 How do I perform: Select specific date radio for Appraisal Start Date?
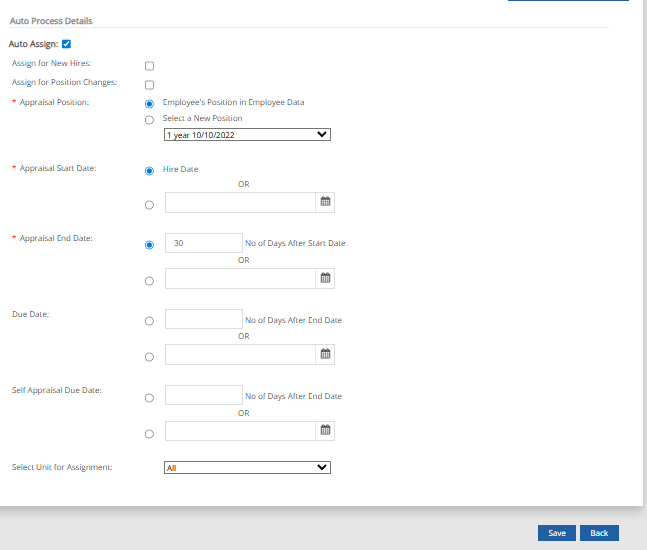coord(149,205)
